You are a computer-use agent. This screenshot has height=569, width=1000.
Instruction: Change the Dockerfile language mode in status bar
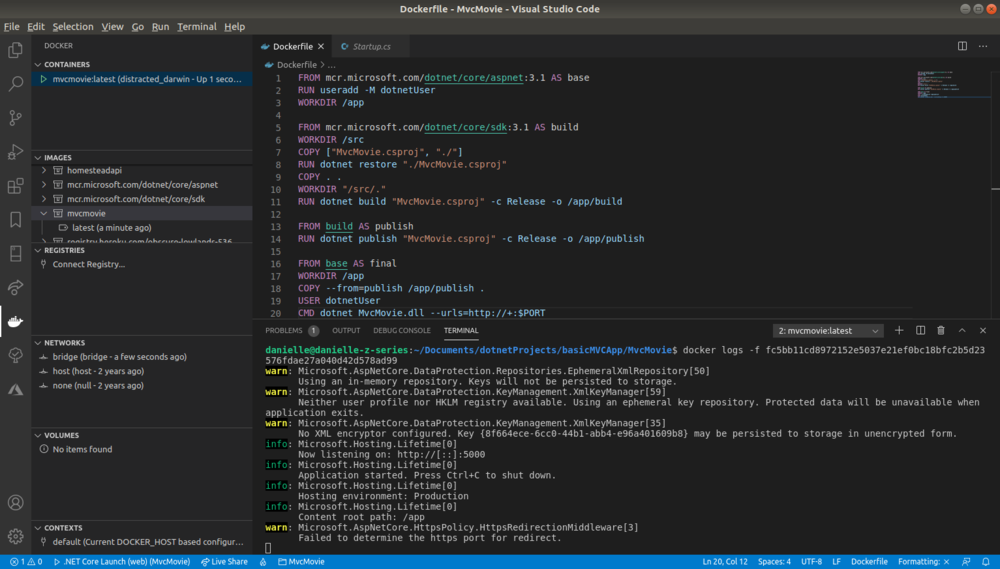(x=869, y=562)
